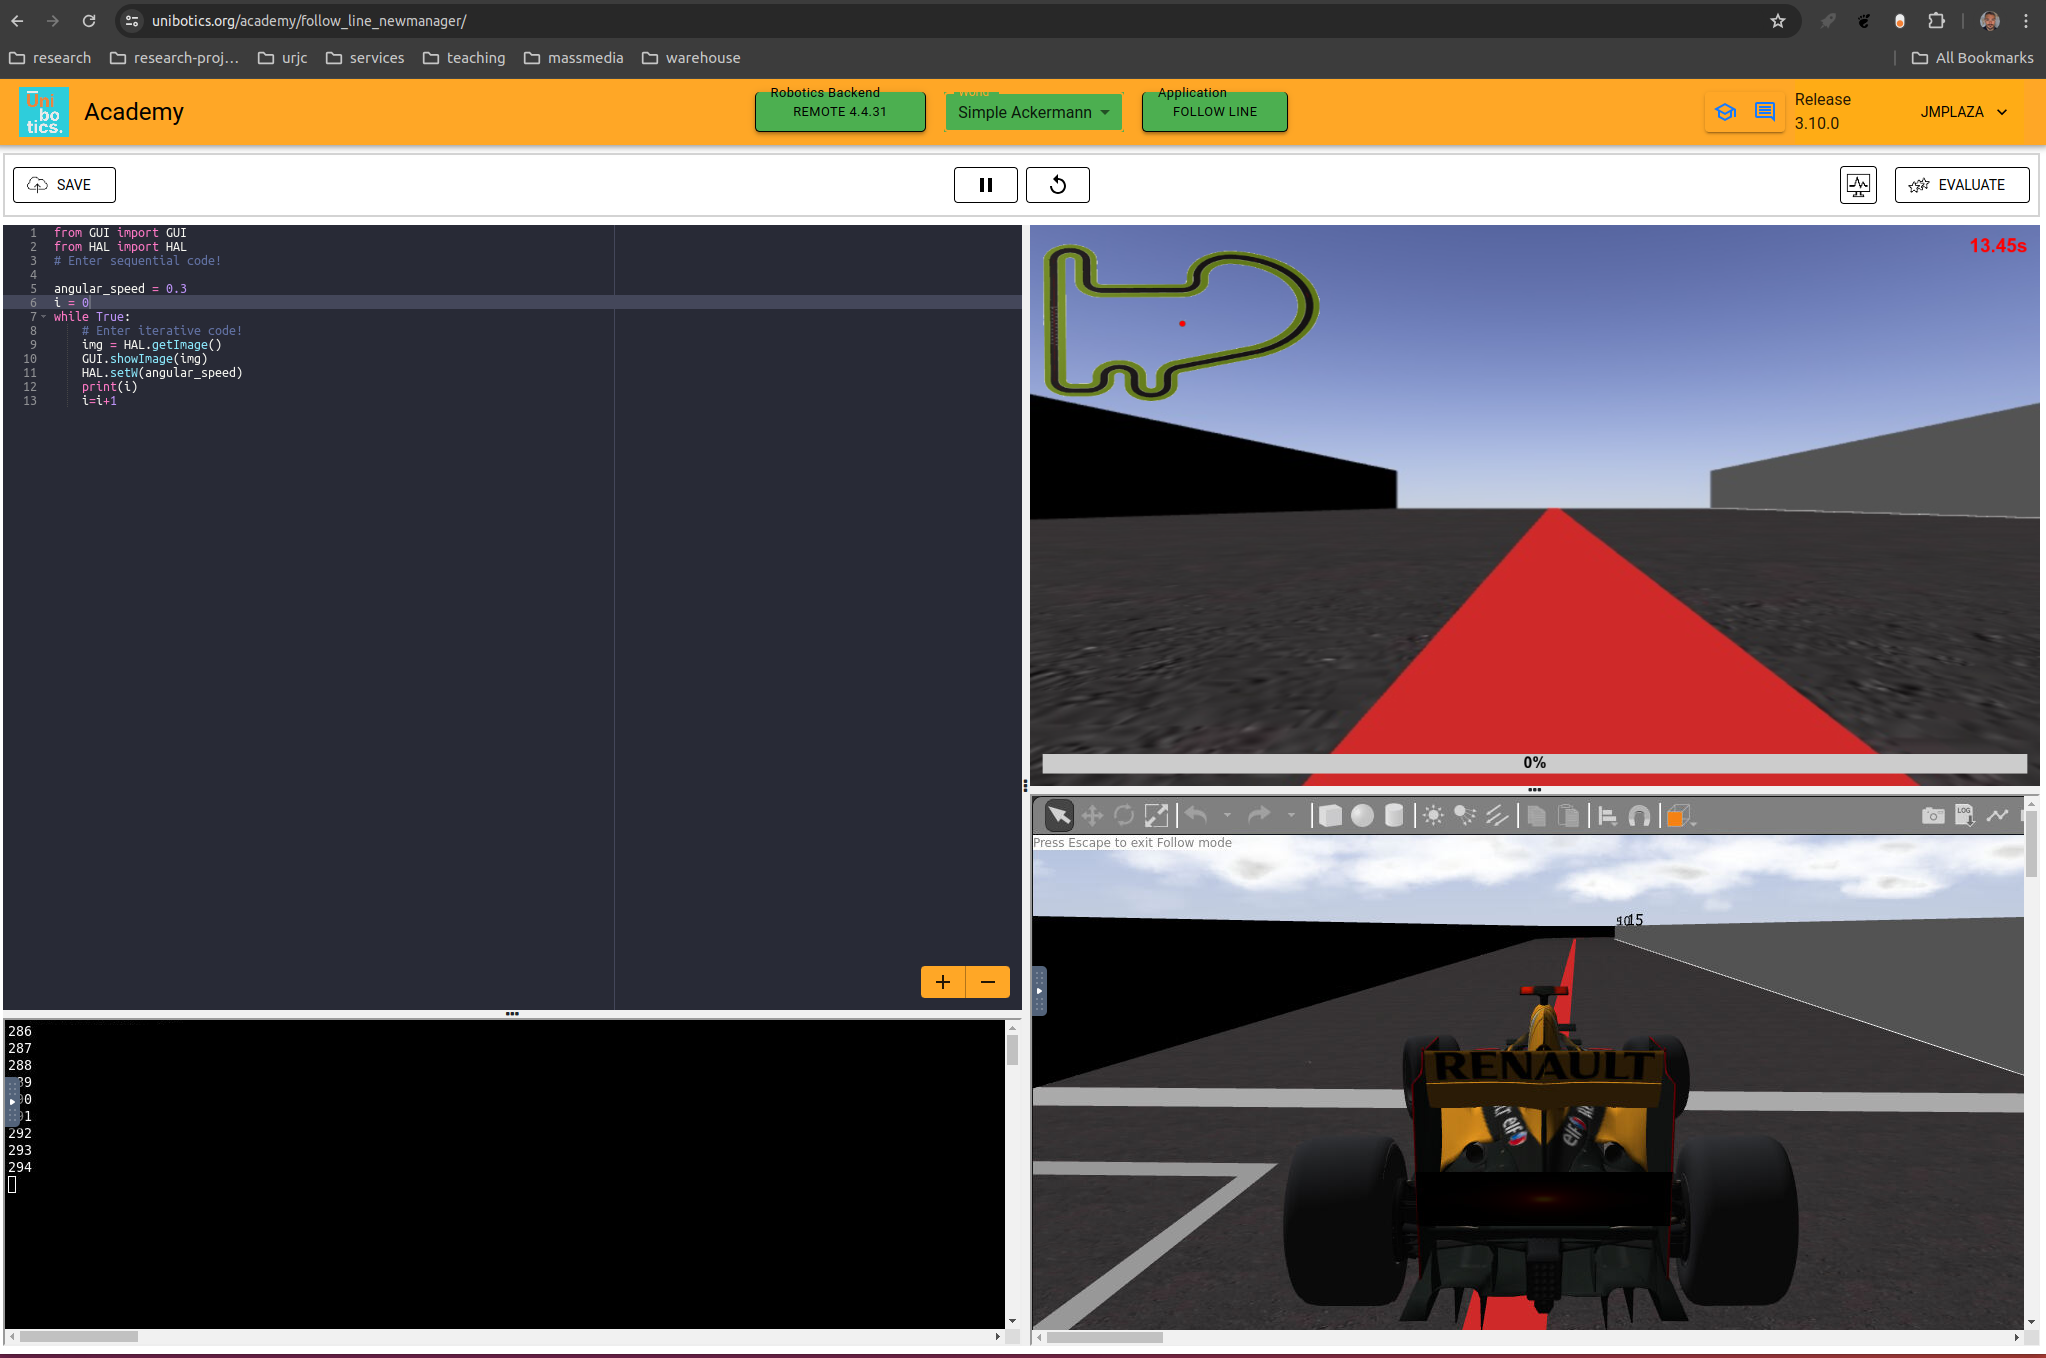Screen dimensions: 2046x1358
Task: Add a spot light
Action: pos(1465,816)
